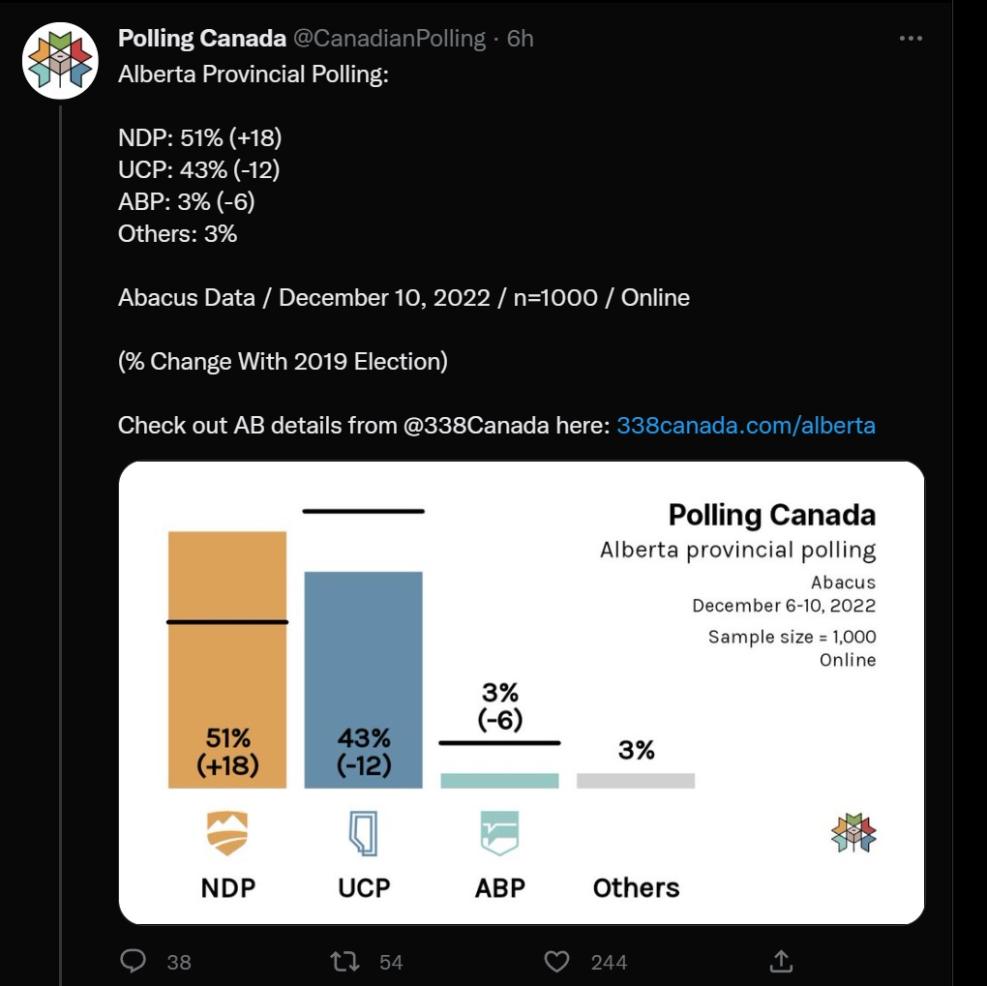Screen dimensions: 987x986
Task: Click the Polling Canada logo inside the chart
Action: click(x=853, y=832)
